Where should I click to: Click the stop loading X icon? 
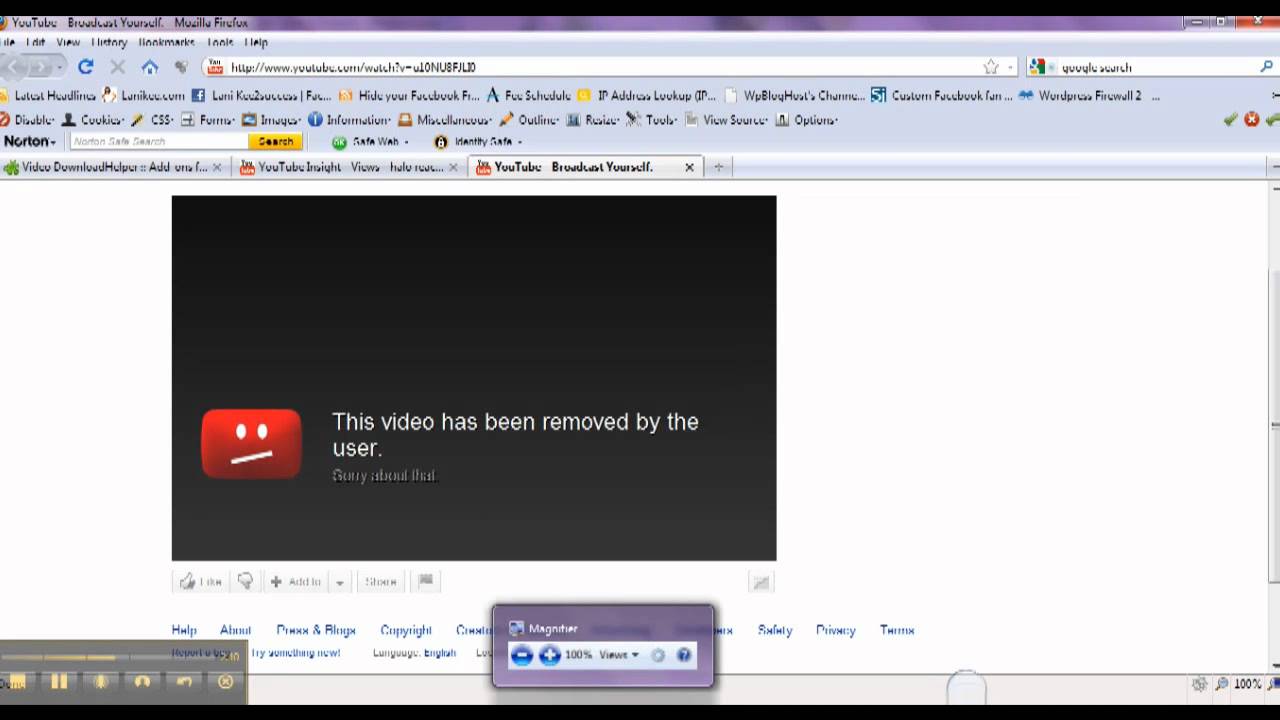[118, 67]
